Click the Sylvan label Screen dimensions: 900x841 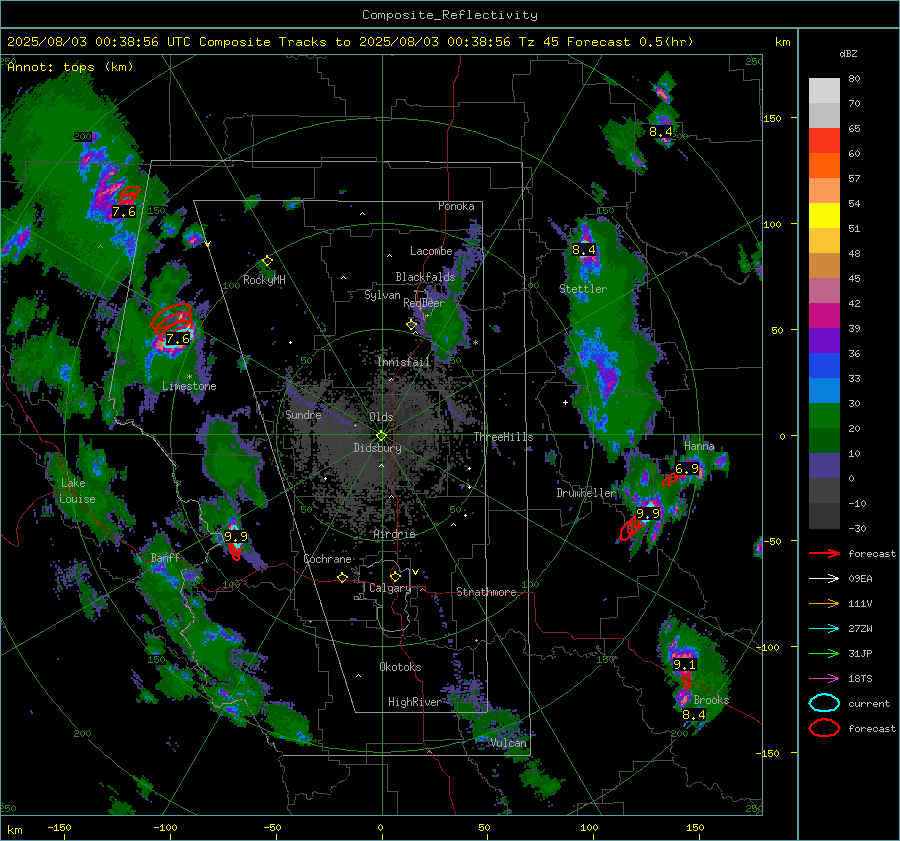pos(382,295)
